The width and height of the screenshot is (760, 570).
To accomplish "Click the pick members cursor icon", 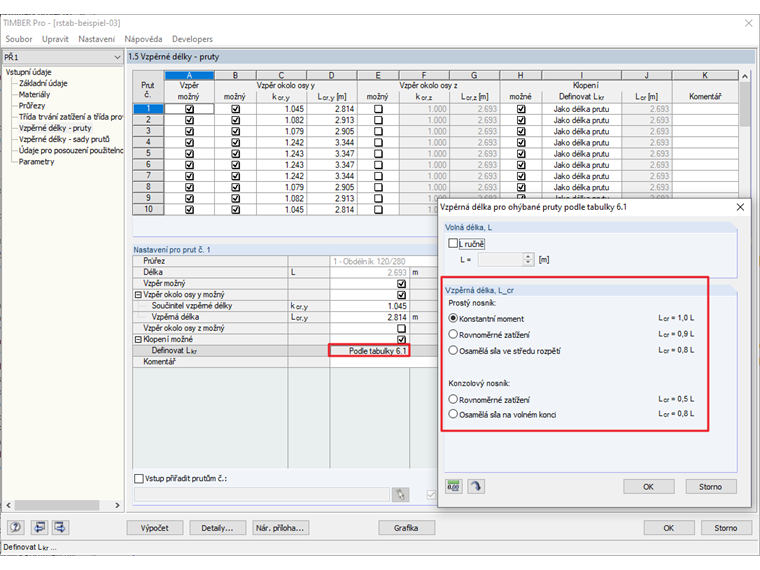I will (x=400, y=494).
